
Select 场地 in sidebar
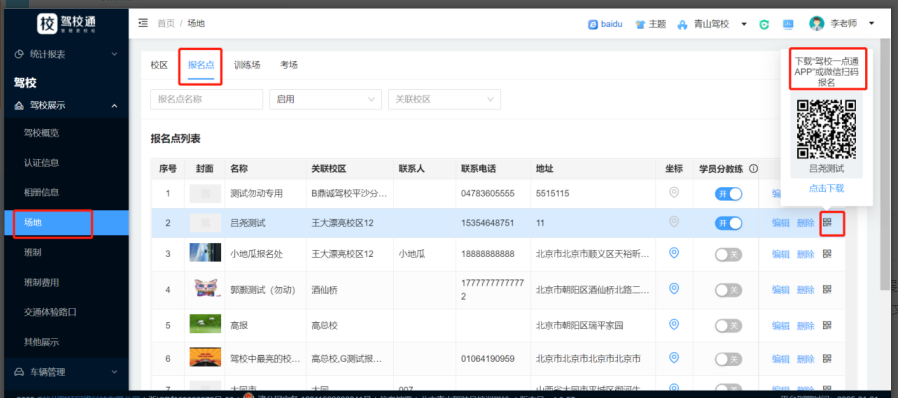(66, 223)
